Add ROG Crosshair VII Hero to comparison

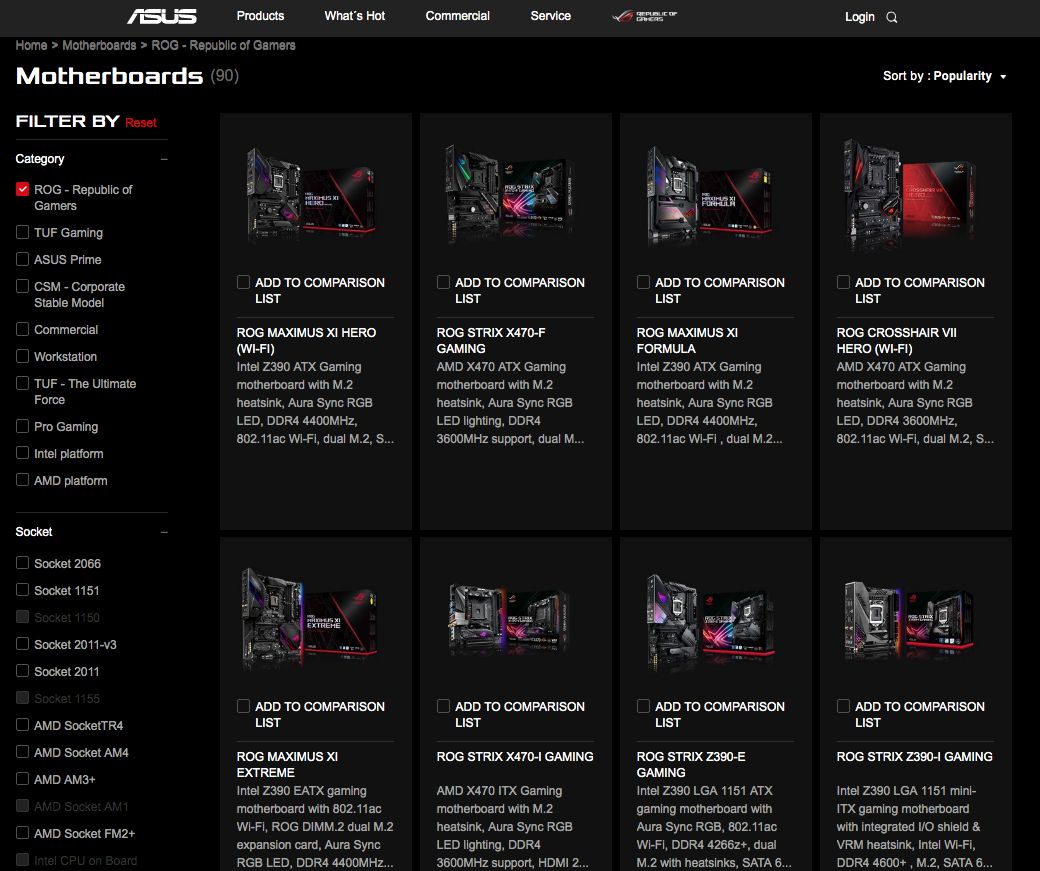pos(844,283)
